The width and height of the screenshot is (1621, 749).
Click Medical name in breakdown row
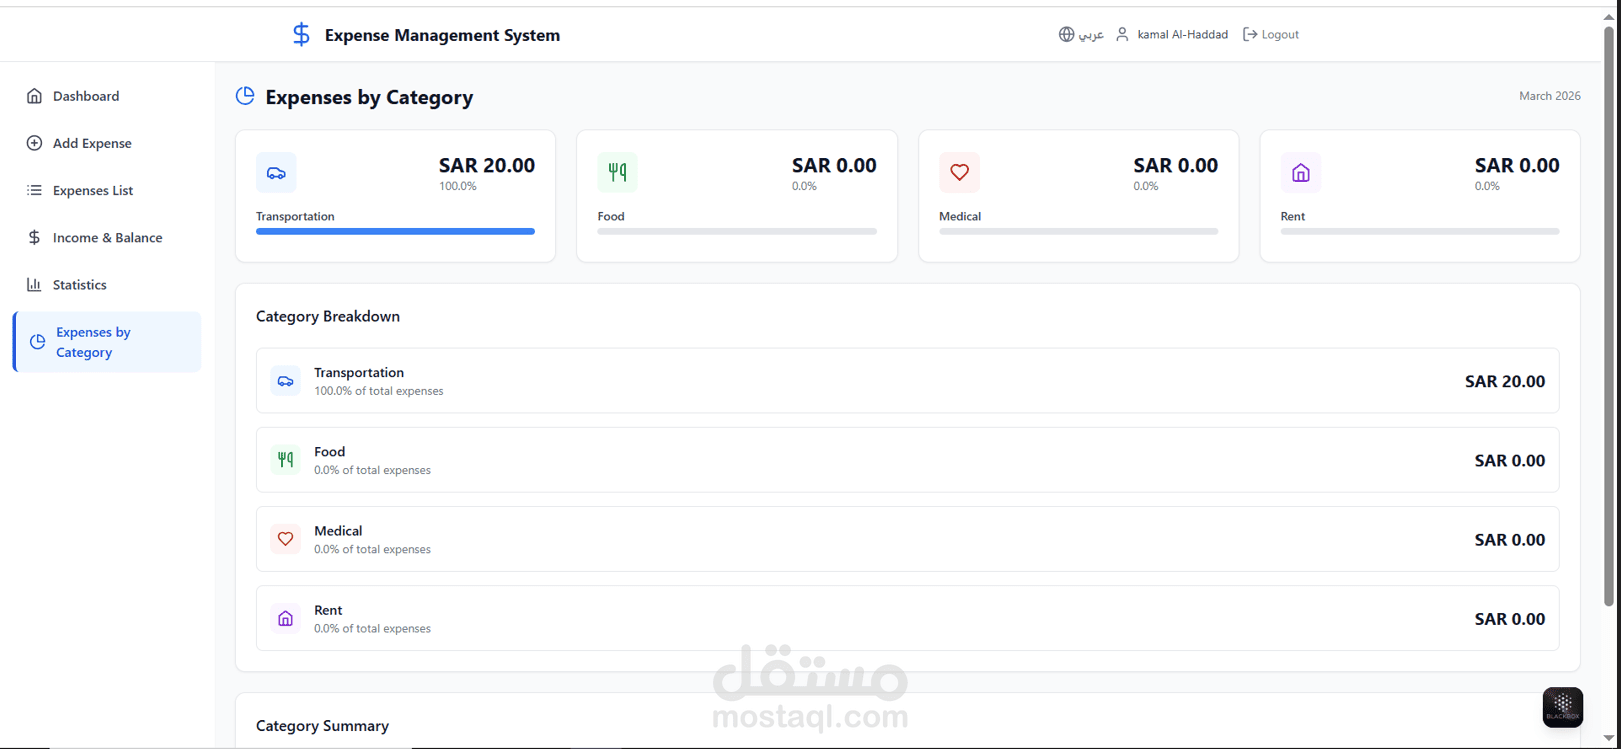point(338,530)
